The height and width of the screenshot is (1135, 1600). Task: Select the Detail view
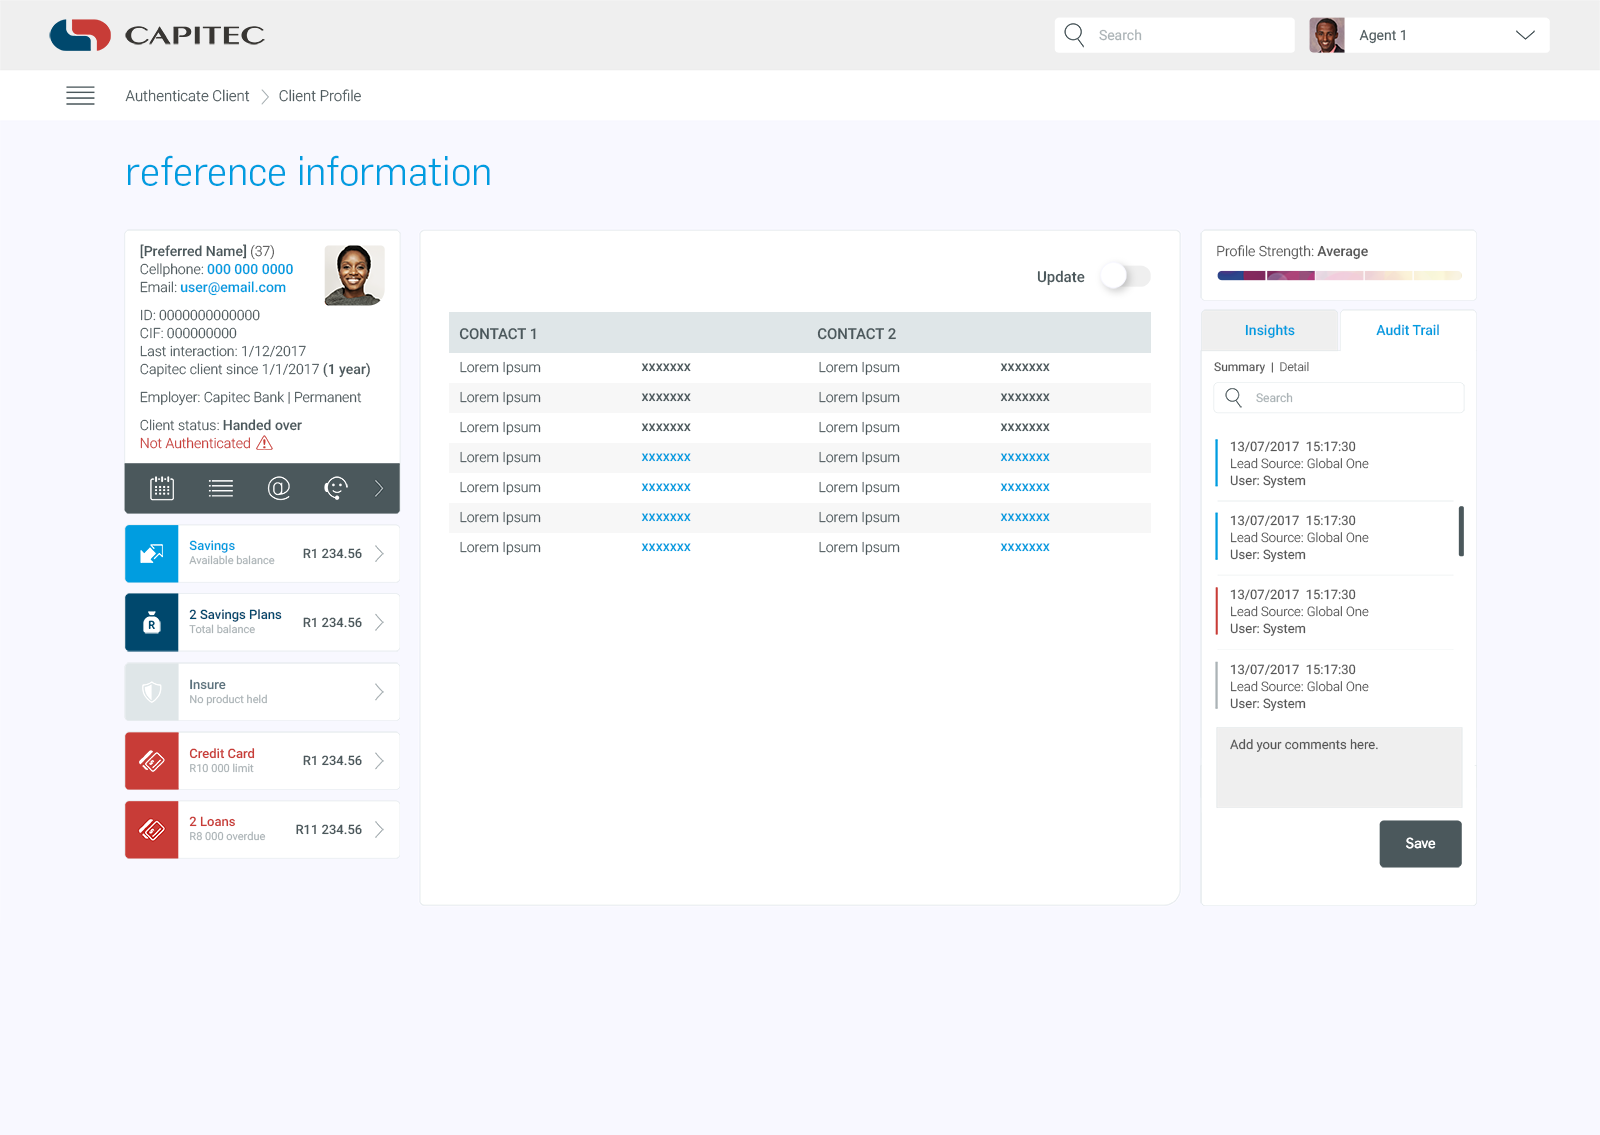[1294, 367]
